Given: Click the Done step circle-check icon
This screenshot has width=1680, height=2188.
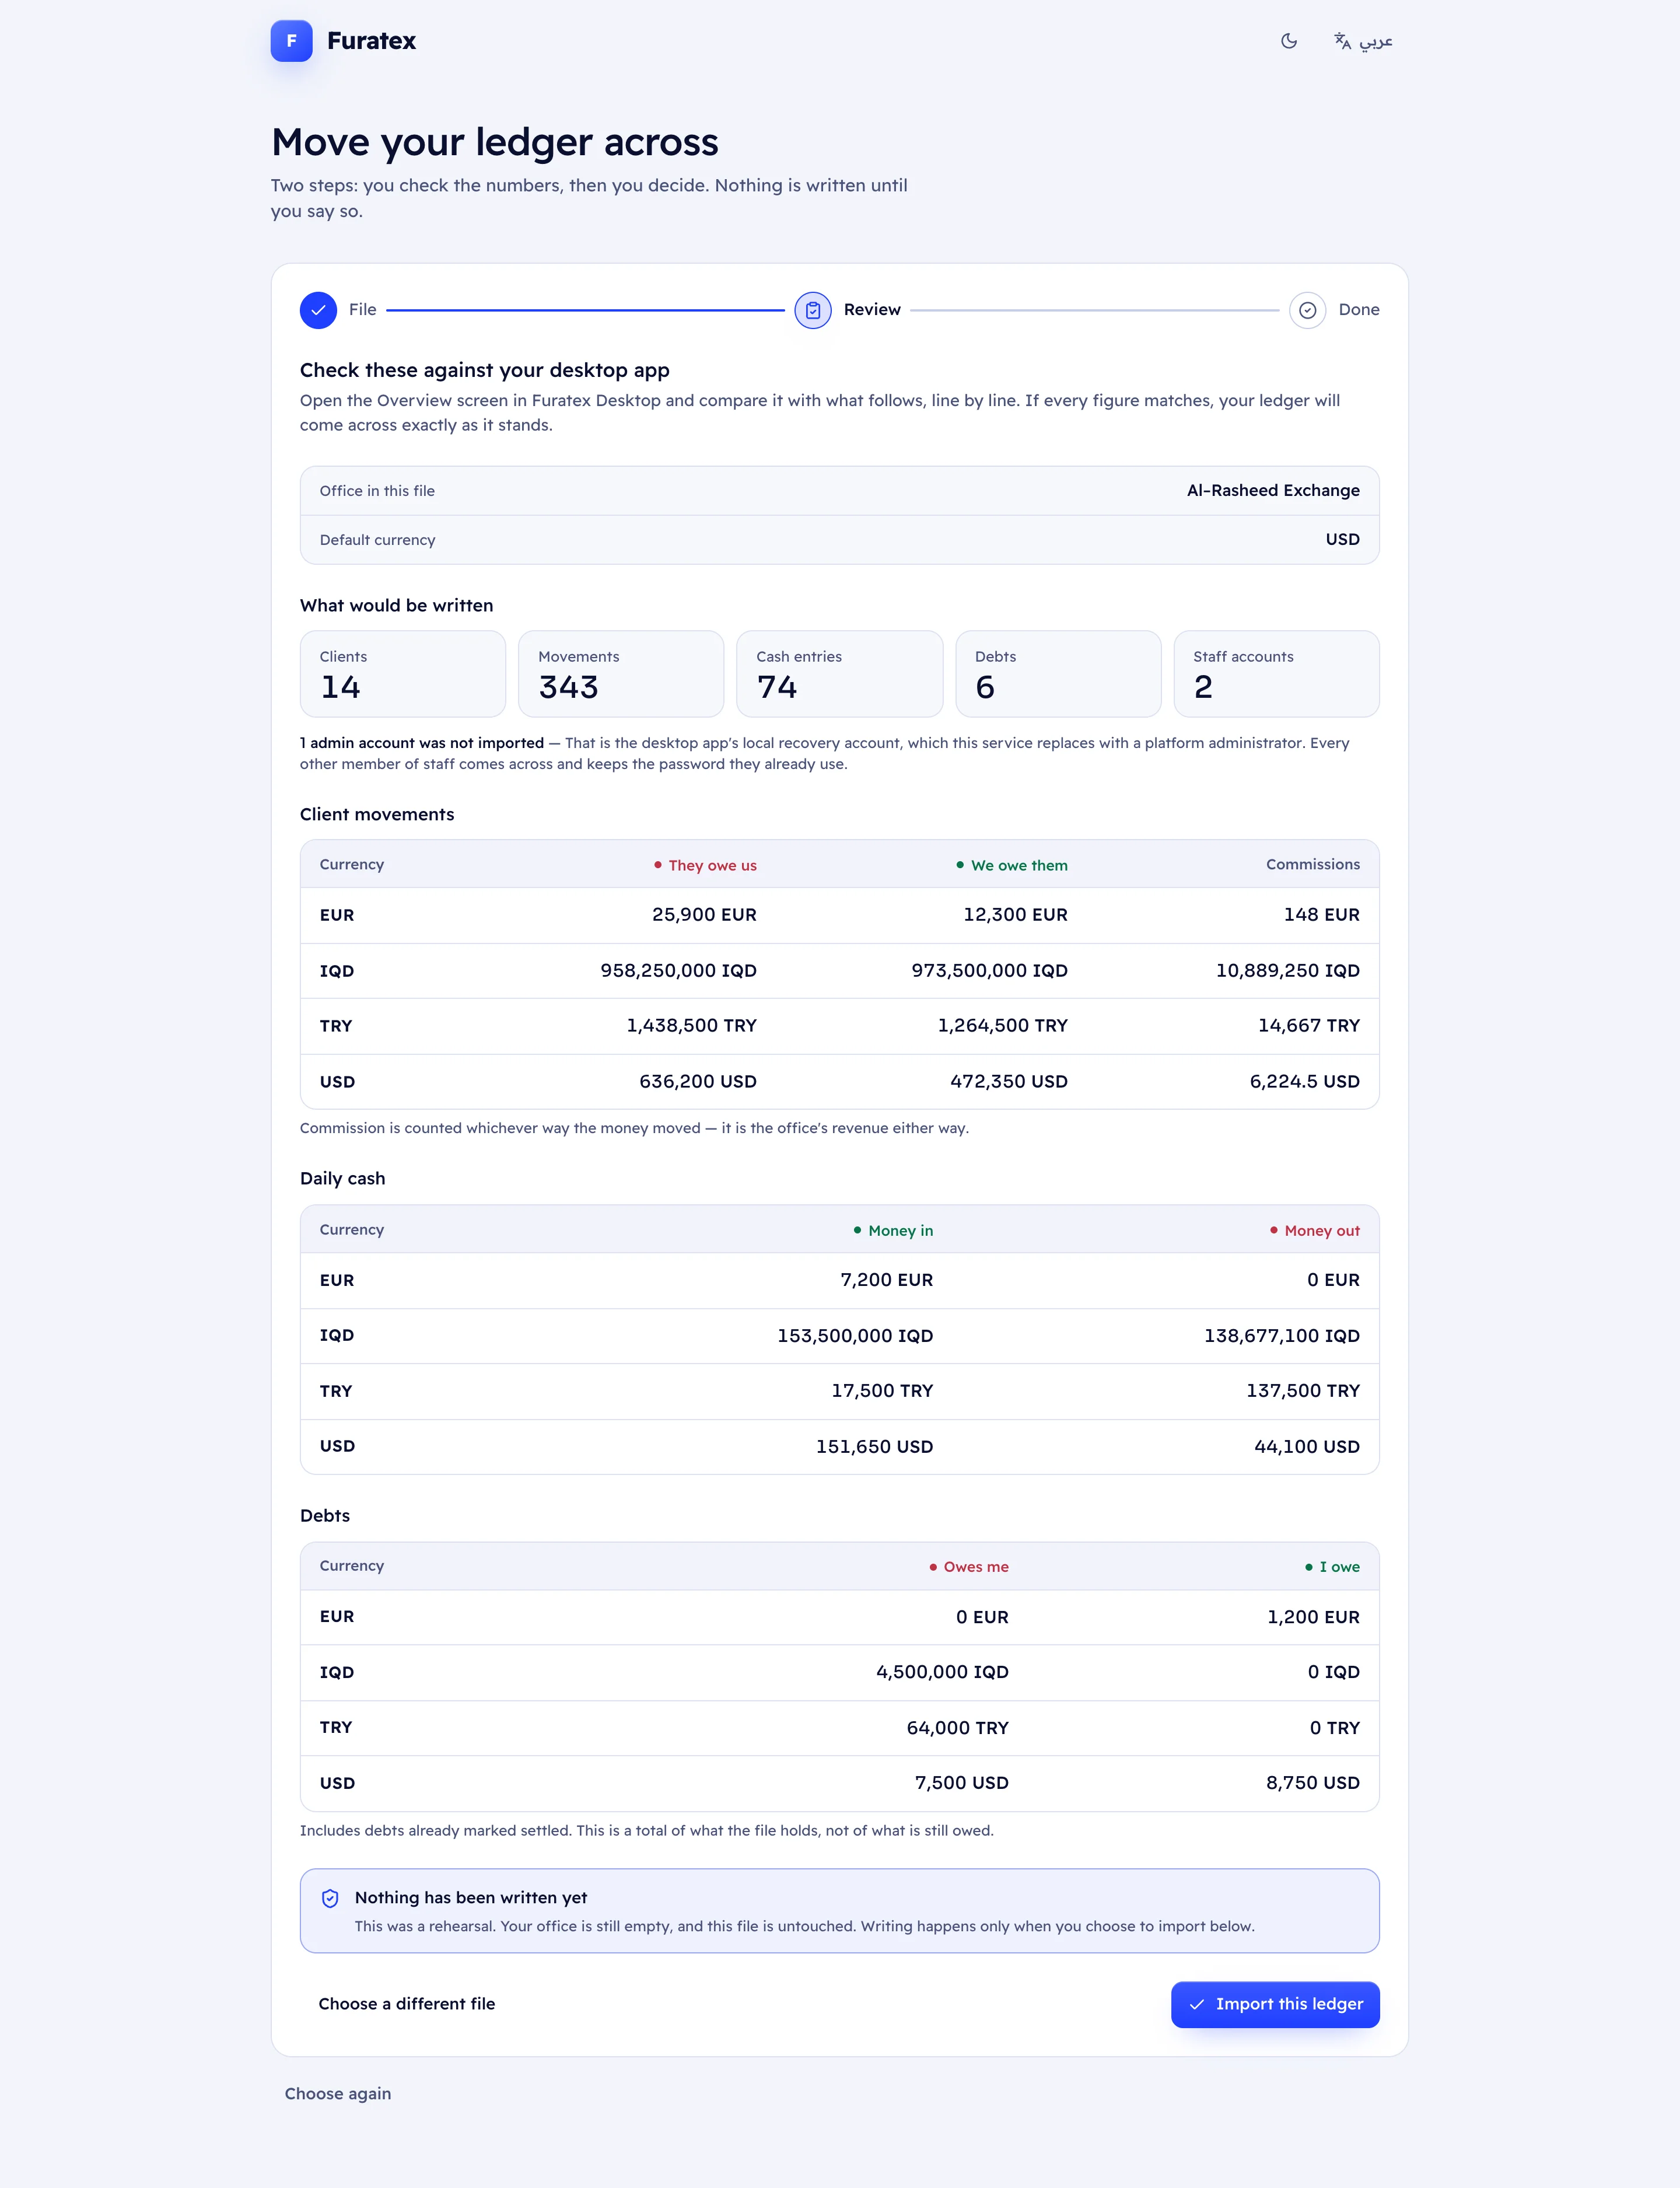Looking at the screenshot, I should click(1307, 310).
